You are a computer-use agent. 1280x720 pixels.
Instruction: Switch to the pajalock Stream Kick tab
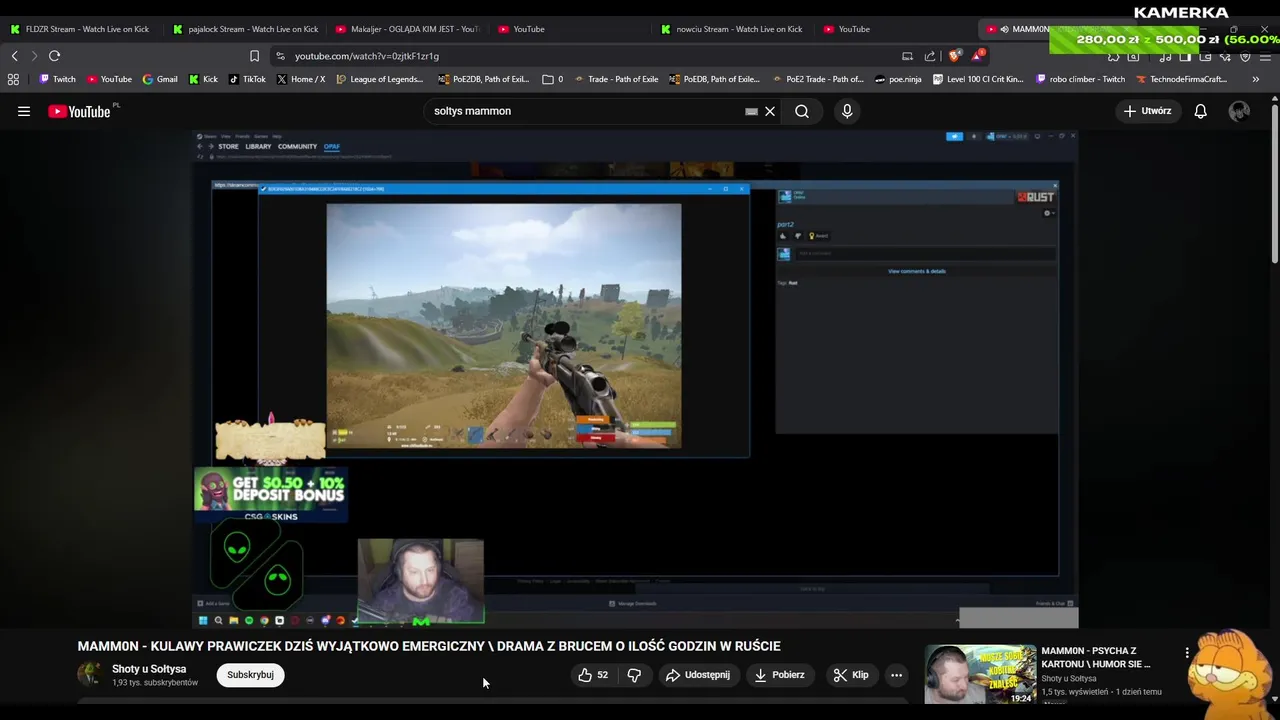pos(245,29)
